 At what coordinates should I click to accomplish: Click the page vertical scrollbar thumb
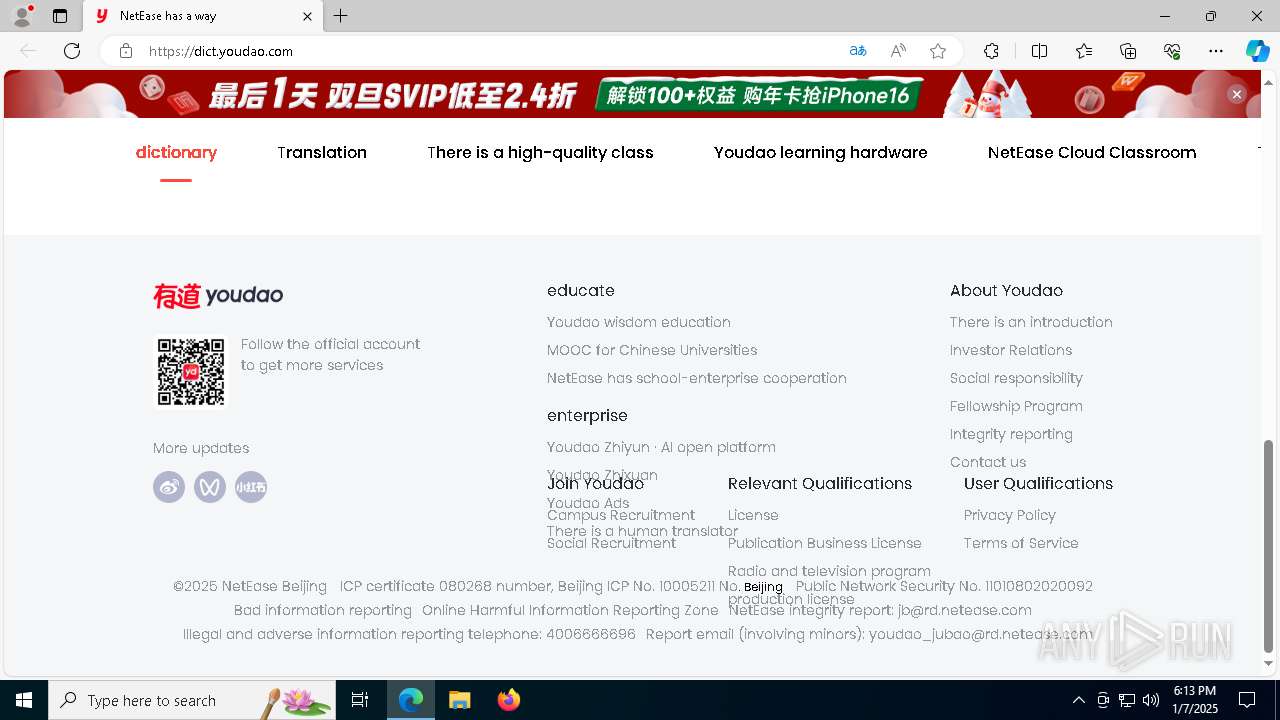tap(1269, 545)
